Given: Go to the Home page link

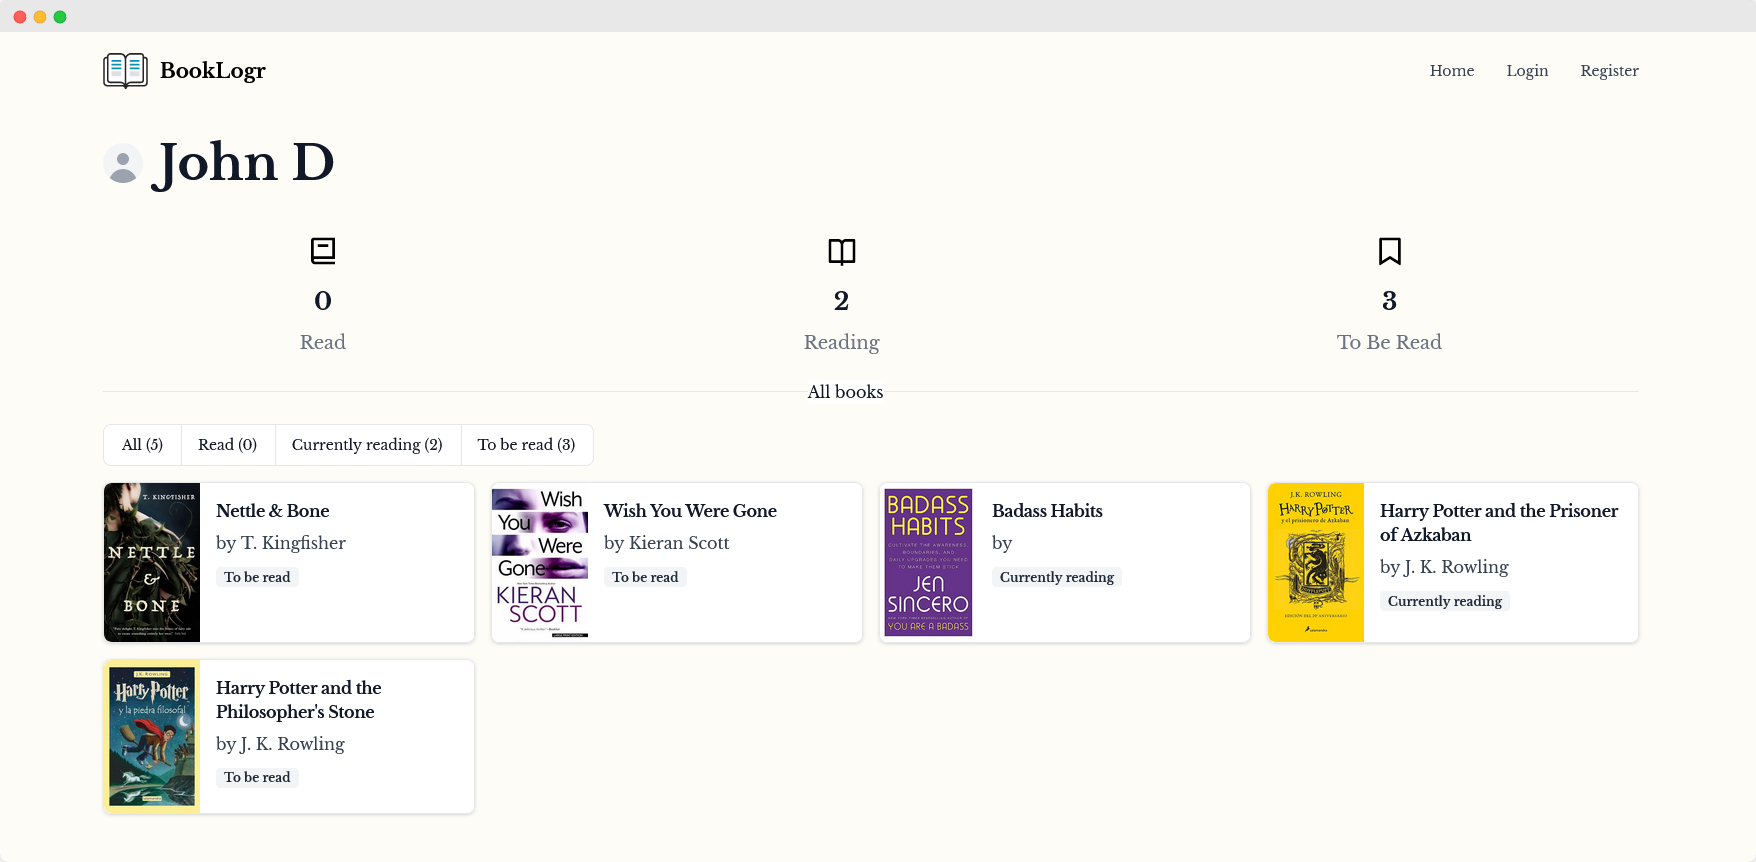Looking at the screenshot, I should 1451,71.
